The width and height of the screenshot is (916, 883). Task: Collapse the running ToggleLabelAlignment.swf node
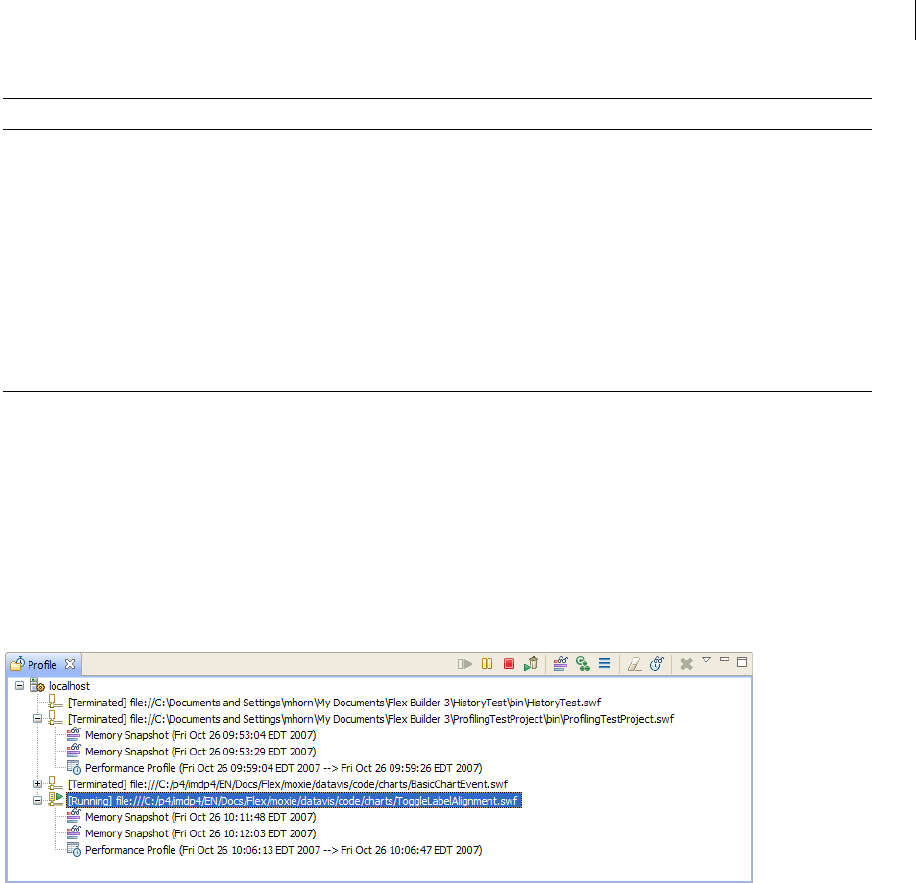37,801
